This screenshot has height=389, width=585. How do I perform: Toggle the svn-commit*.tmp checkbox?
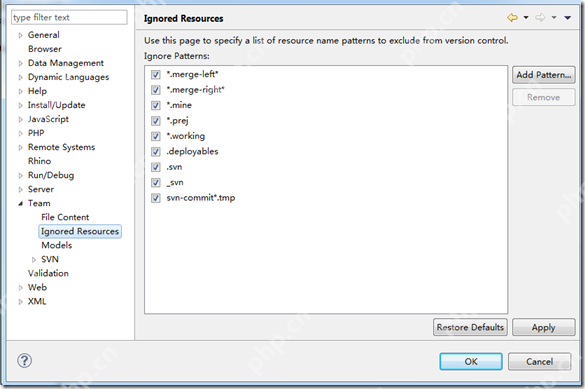coord(156,198)
